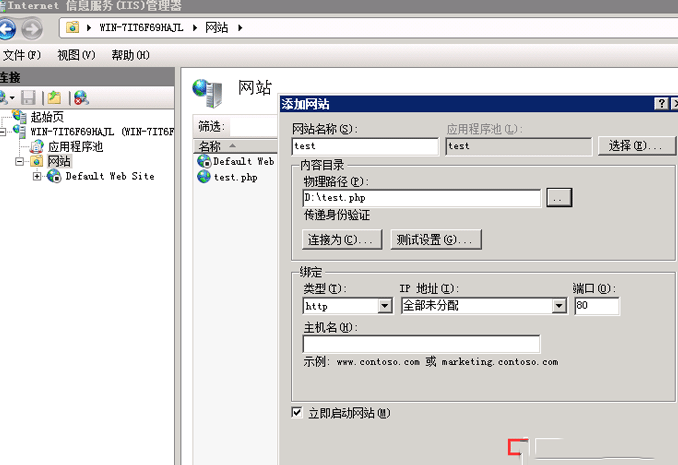Click the 端口 field showing 80

[597, 305]
